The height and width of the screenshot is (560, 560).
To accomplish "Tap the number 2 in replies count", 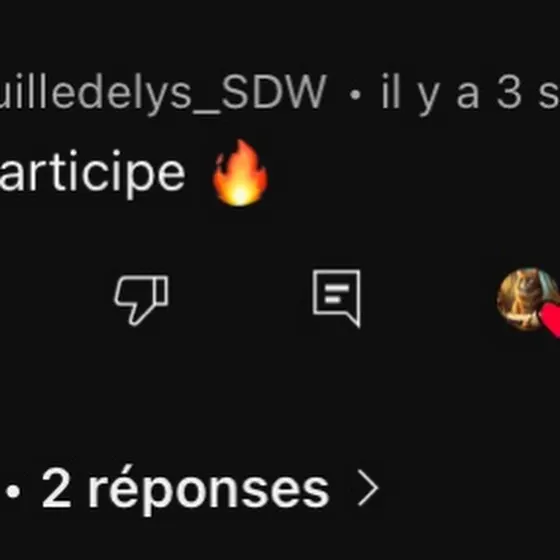I will click(56, 488).
